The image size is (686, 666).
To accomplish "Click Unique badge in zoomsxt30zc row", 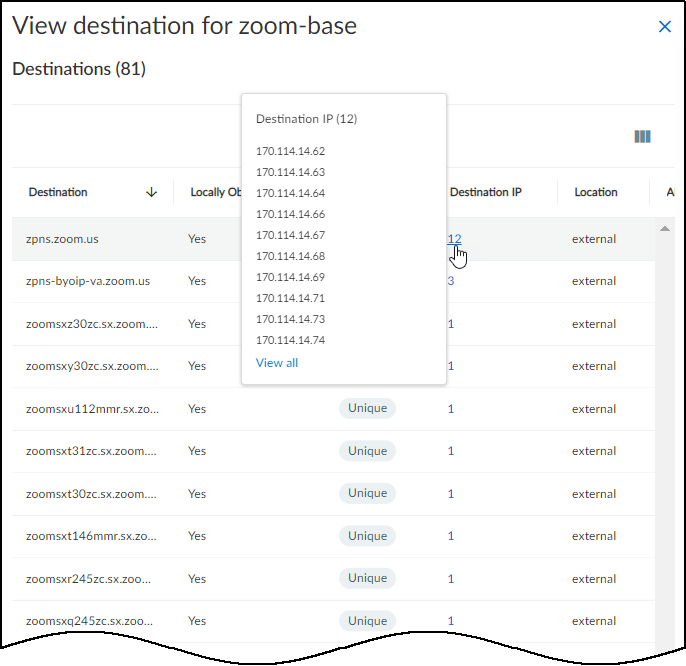I will pyautogui.click(x=367, y=493).
